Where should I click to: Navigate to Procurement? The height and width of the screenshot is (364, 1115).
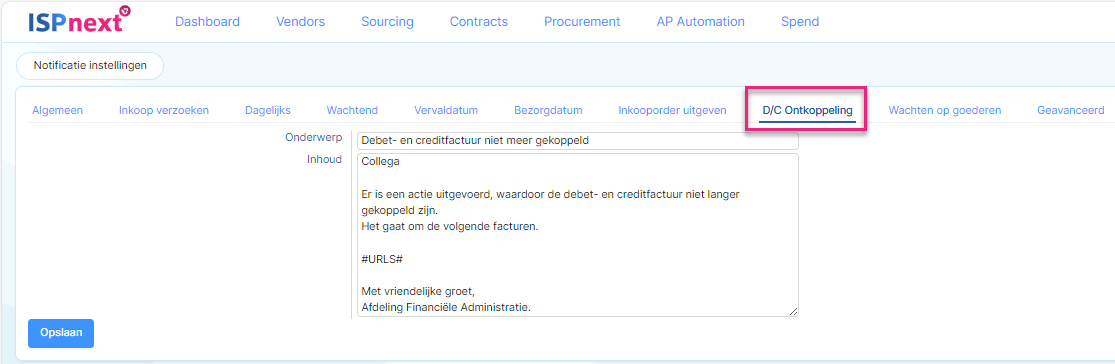(x=582, y=22)
